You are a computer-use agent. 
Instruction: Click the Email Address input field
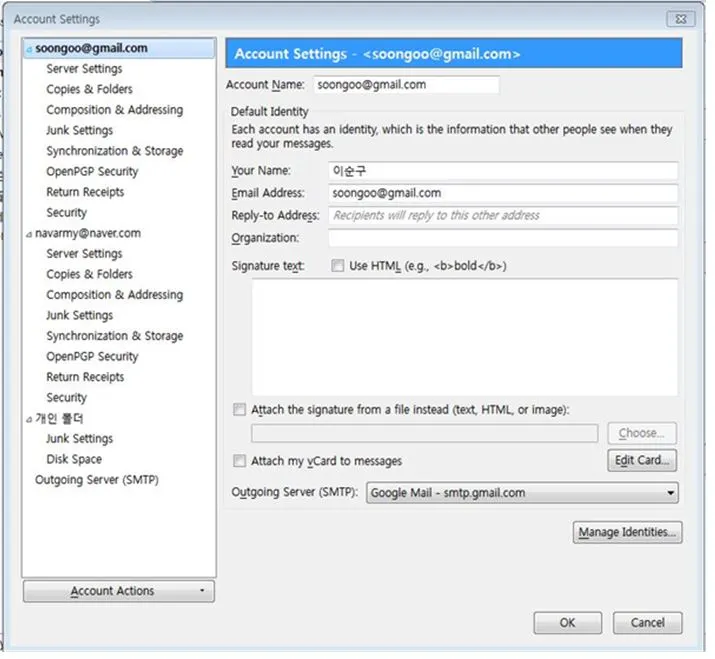pos(503,193)
